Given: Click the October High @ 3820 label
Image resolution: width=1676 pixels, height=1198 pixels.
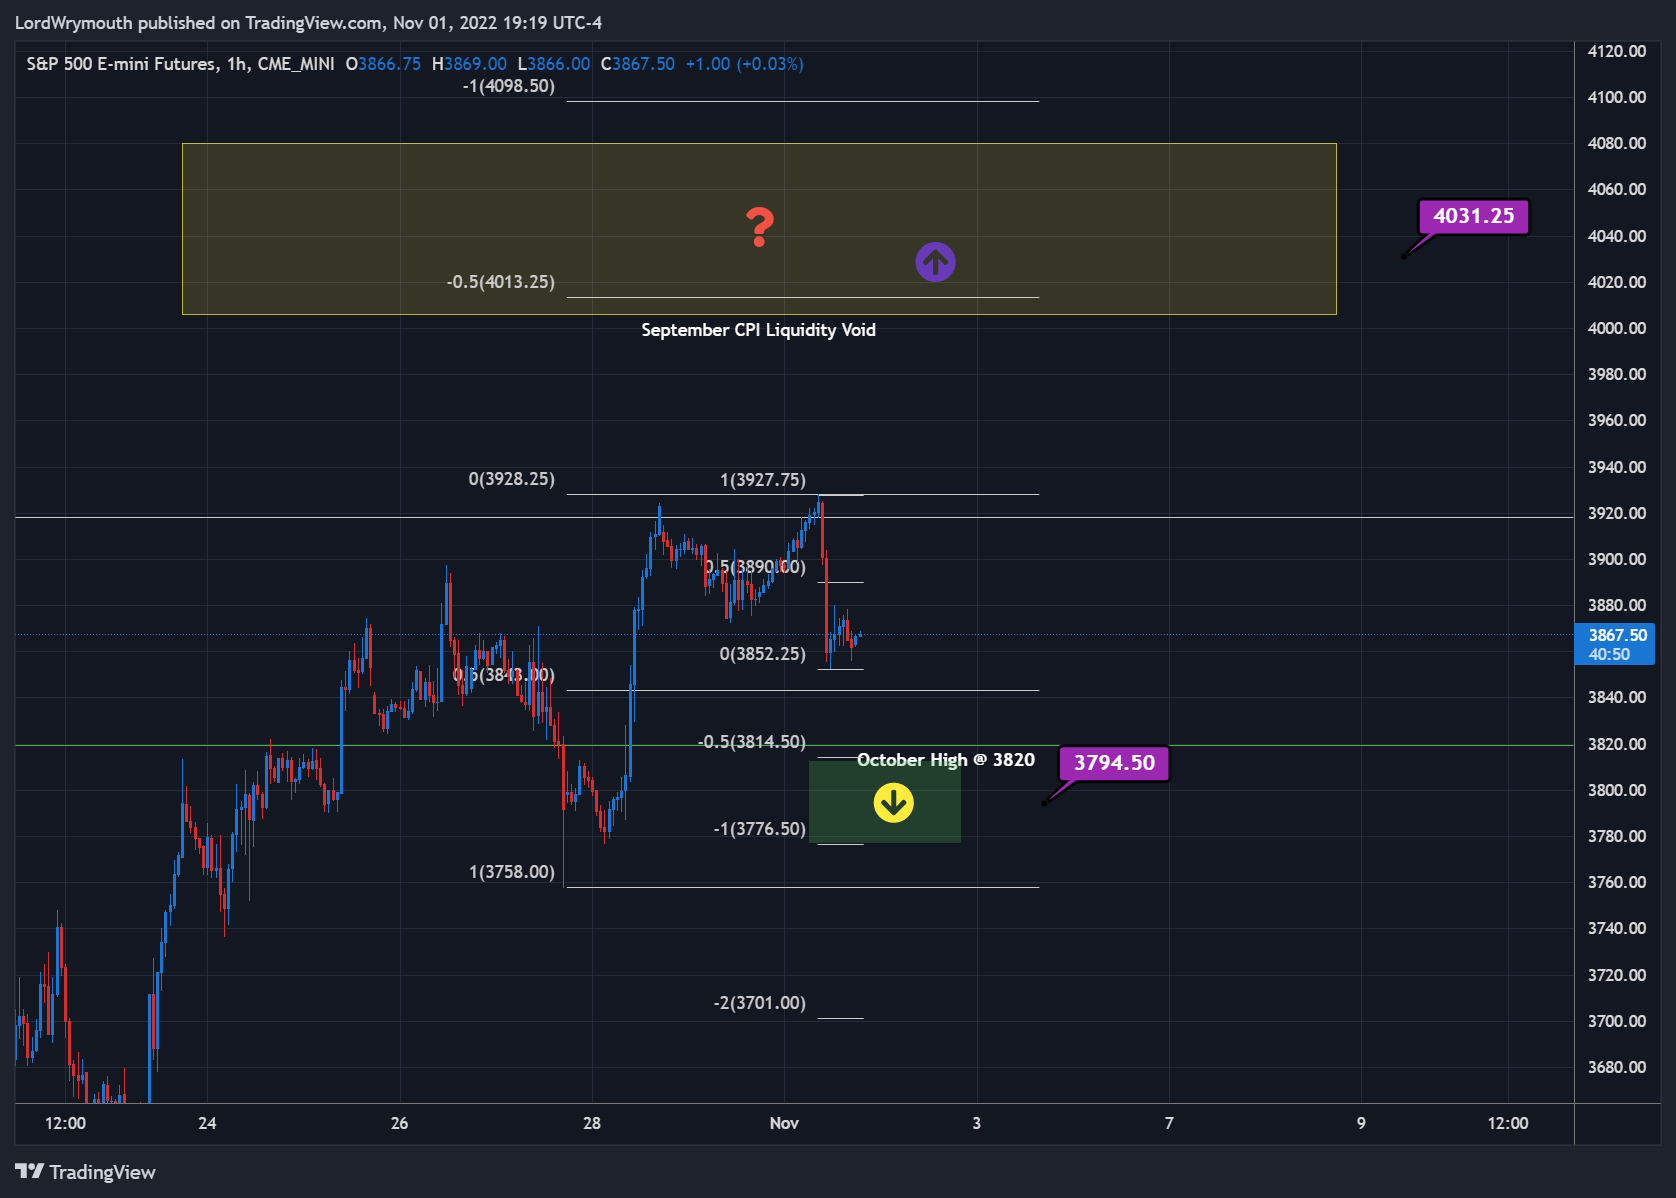Looking at the screenshot, I should pos(946,760).
